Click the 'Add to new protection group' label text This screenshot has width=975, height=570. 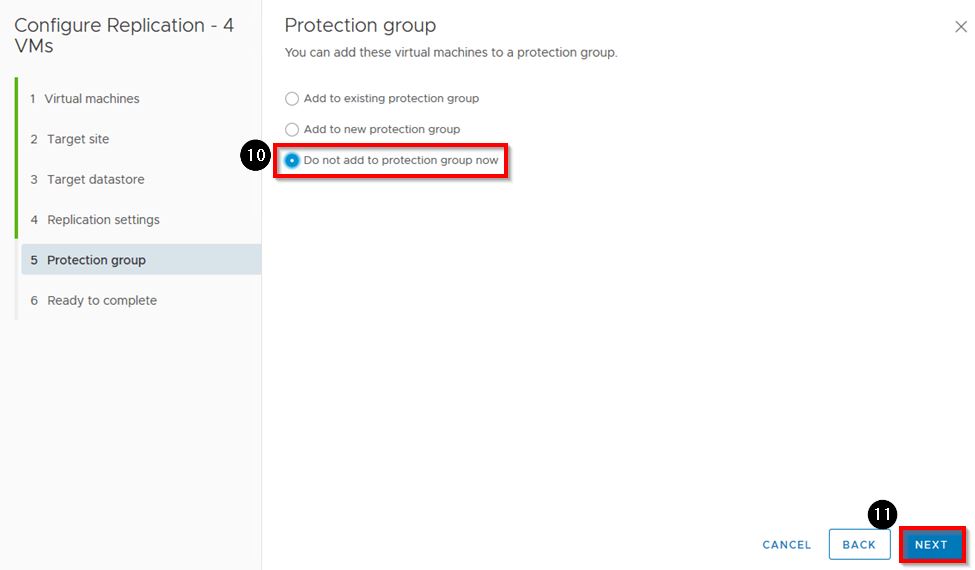pyautogui.click(x=382, y=130)
